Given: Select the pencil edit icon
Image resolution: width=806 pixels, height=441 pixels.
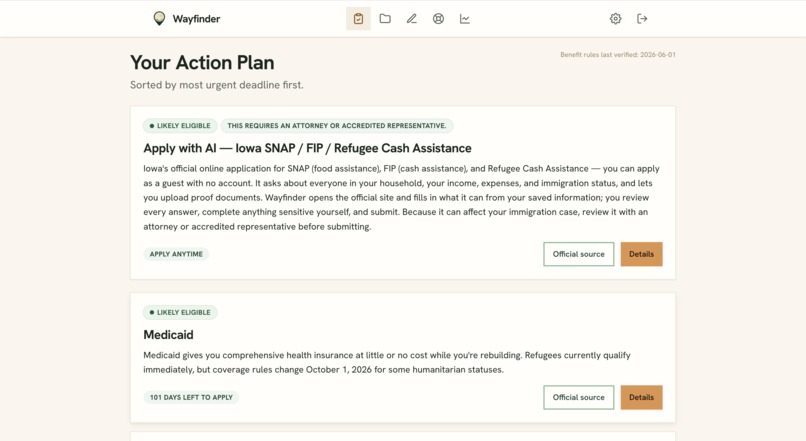Looking at the screenshot, I should (x=412, y=19).
